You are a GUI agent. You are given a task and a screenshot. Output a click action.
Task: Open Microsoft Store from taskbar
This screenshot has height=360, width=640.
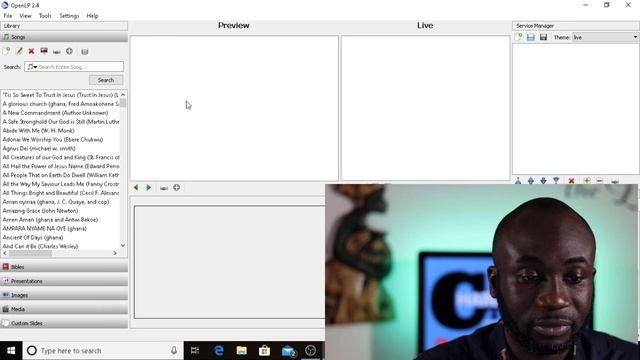click(264, 351)
